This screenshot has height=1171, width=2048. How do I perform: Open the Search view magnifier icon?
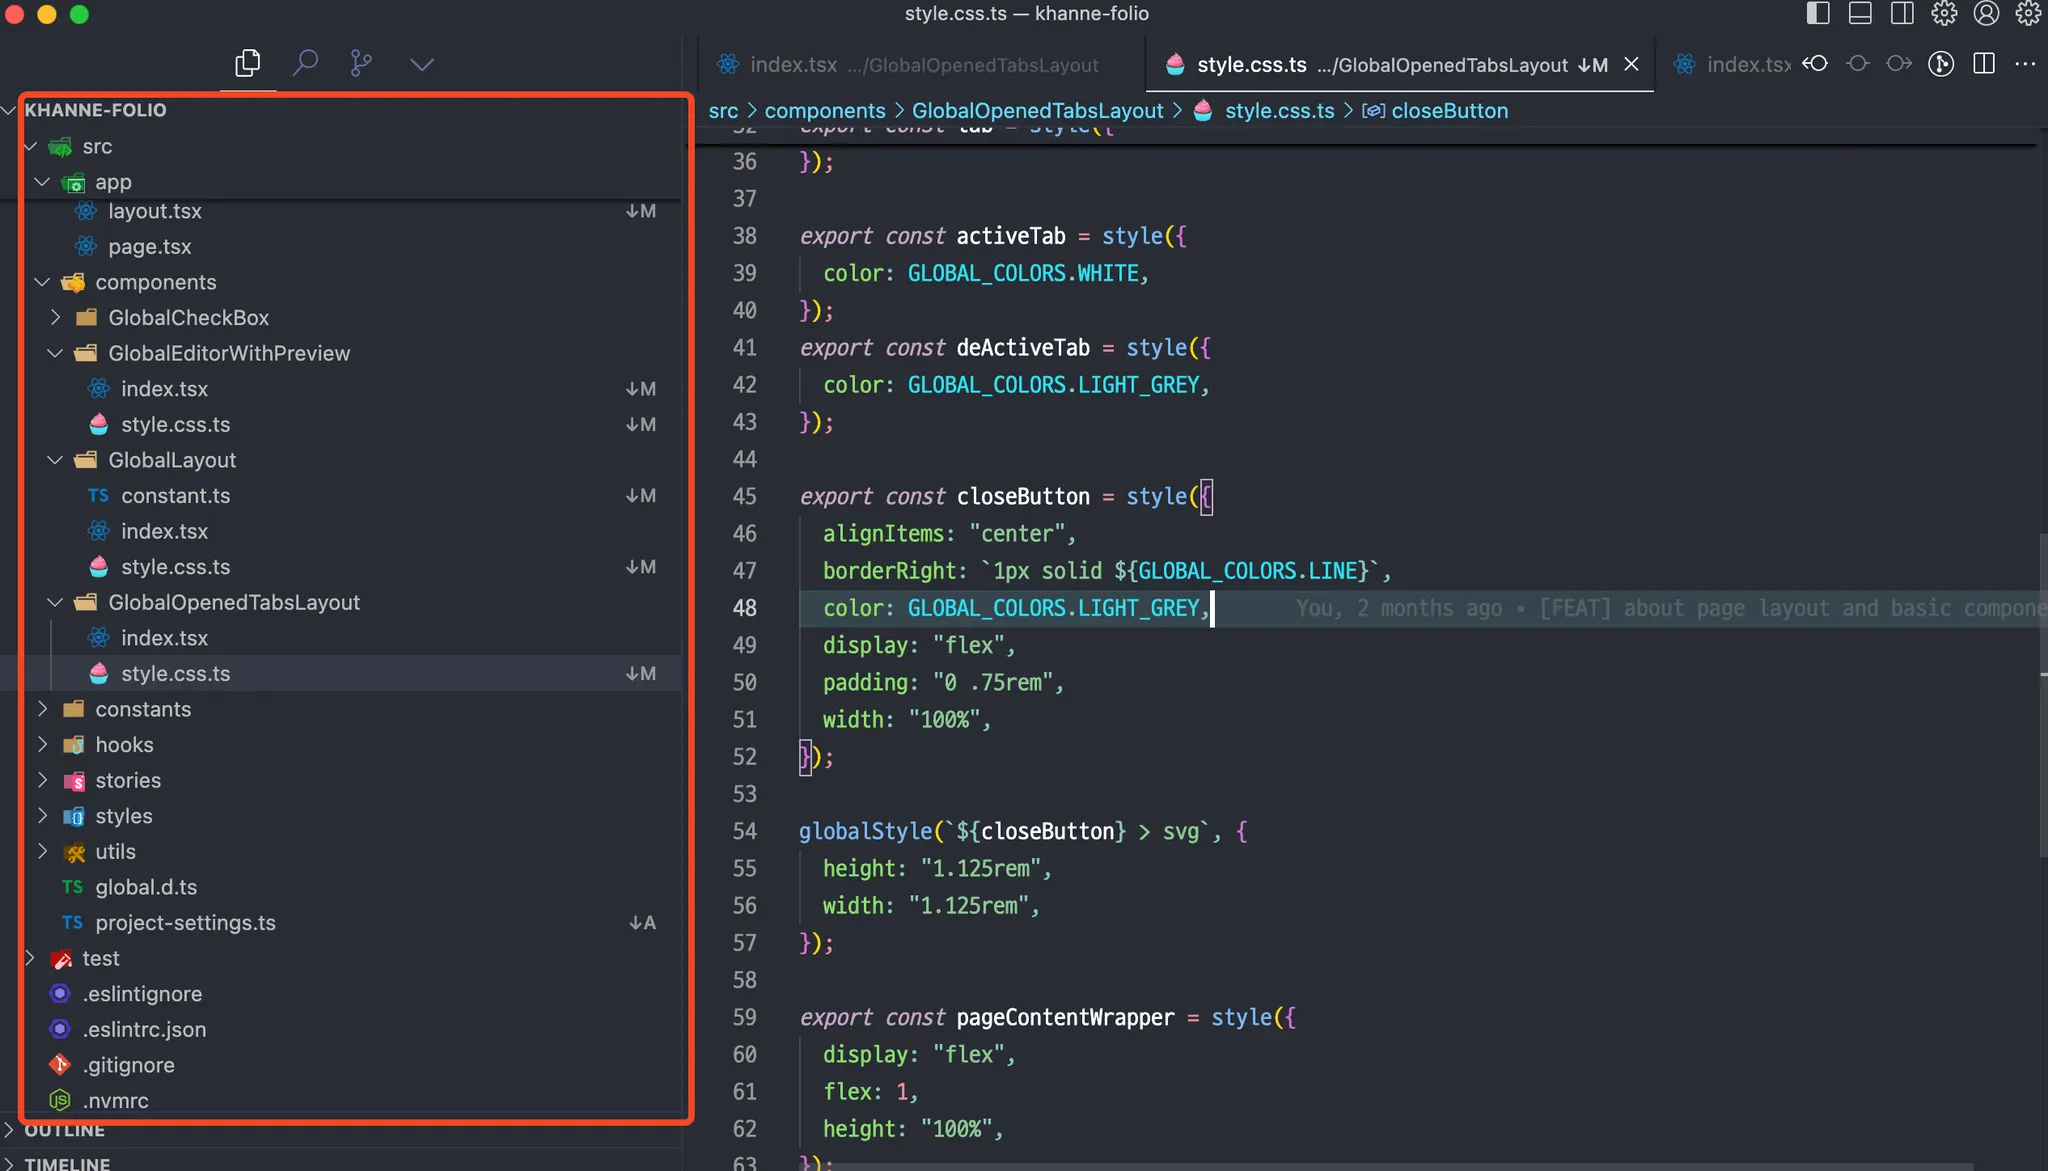pyautogui.click(x=305, y=63)
